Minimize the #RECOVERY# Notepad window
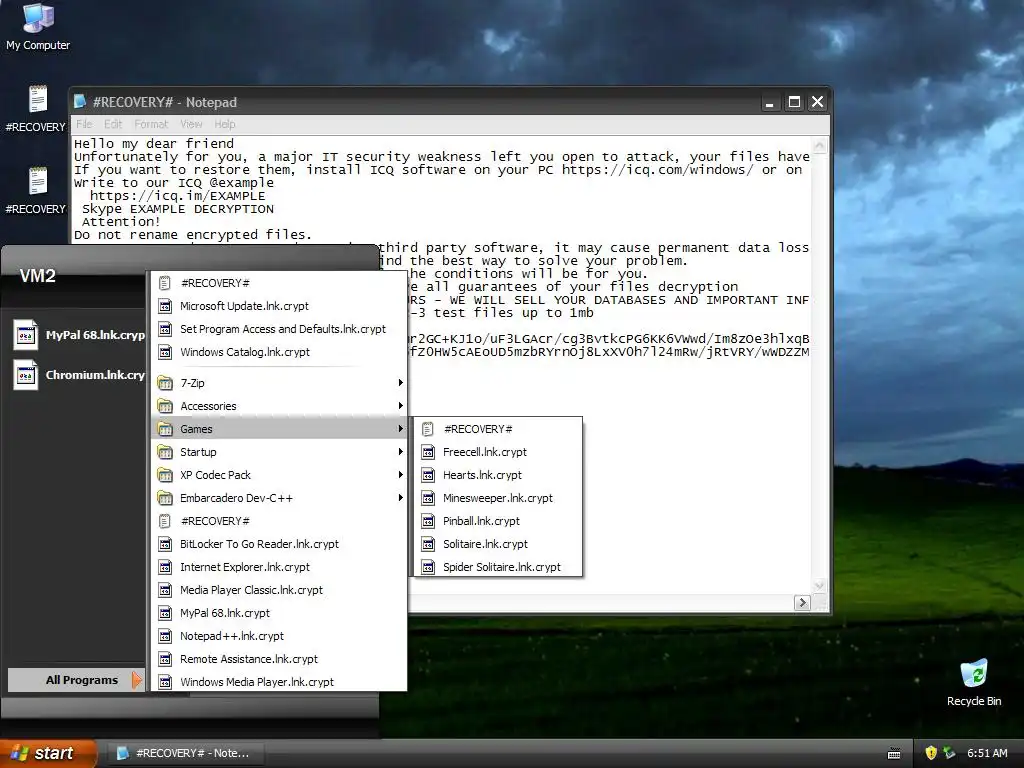 tap(770, 102)
